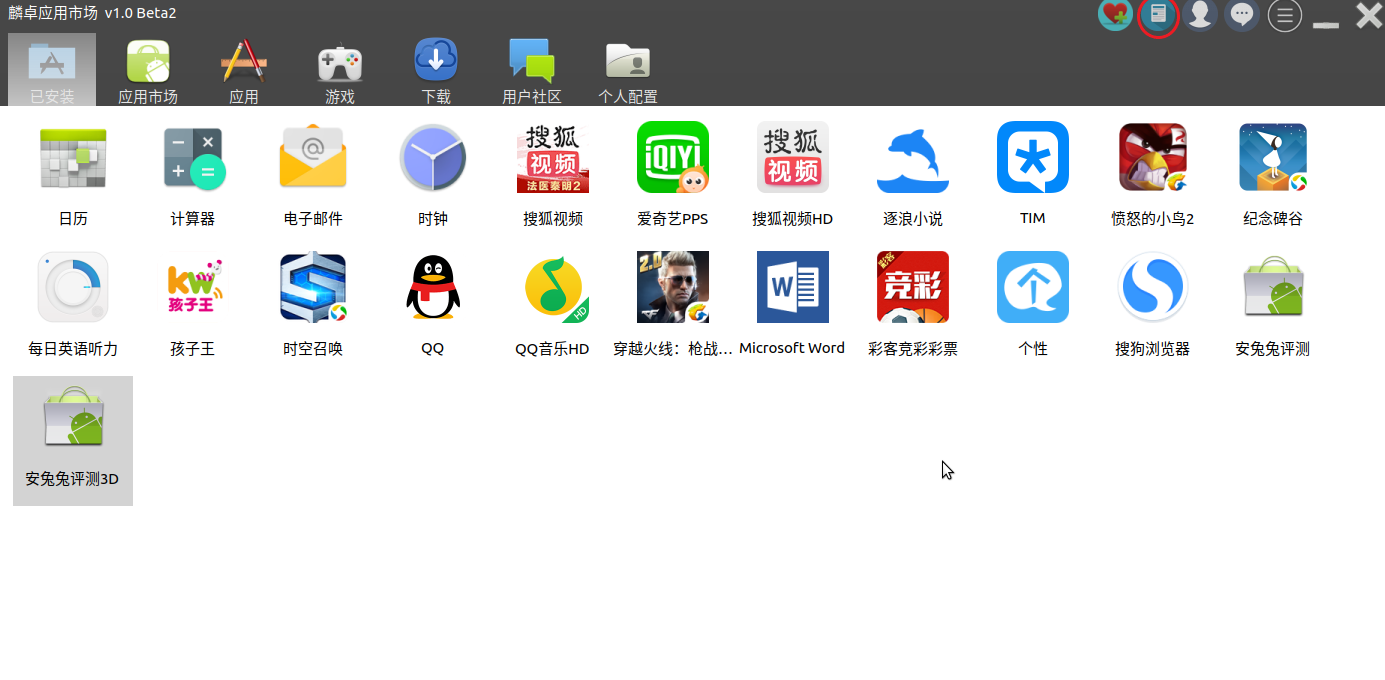The image size is (1385, 680).
Task: Launch the 纪念碑谷 game icon
Action: (x=1273, y=157)
